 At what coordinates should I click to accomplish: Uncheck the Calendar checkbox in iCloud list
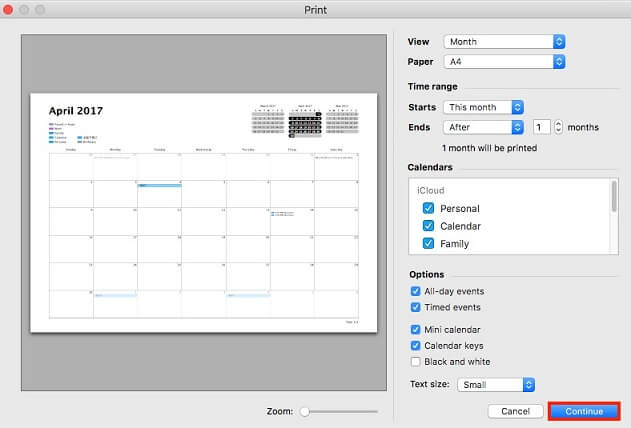click(x=428, y=226)
